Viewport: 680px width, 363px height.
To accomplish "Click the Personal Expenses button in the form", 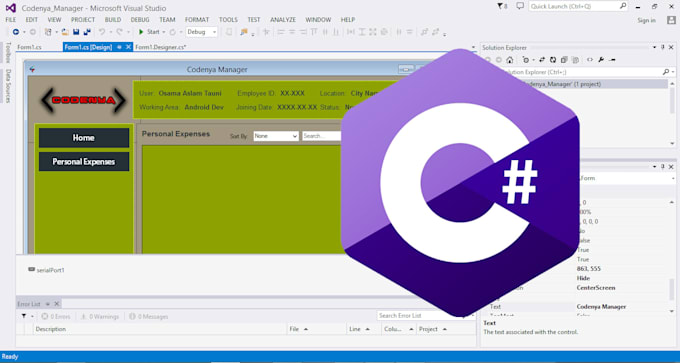I will [84, 161].
